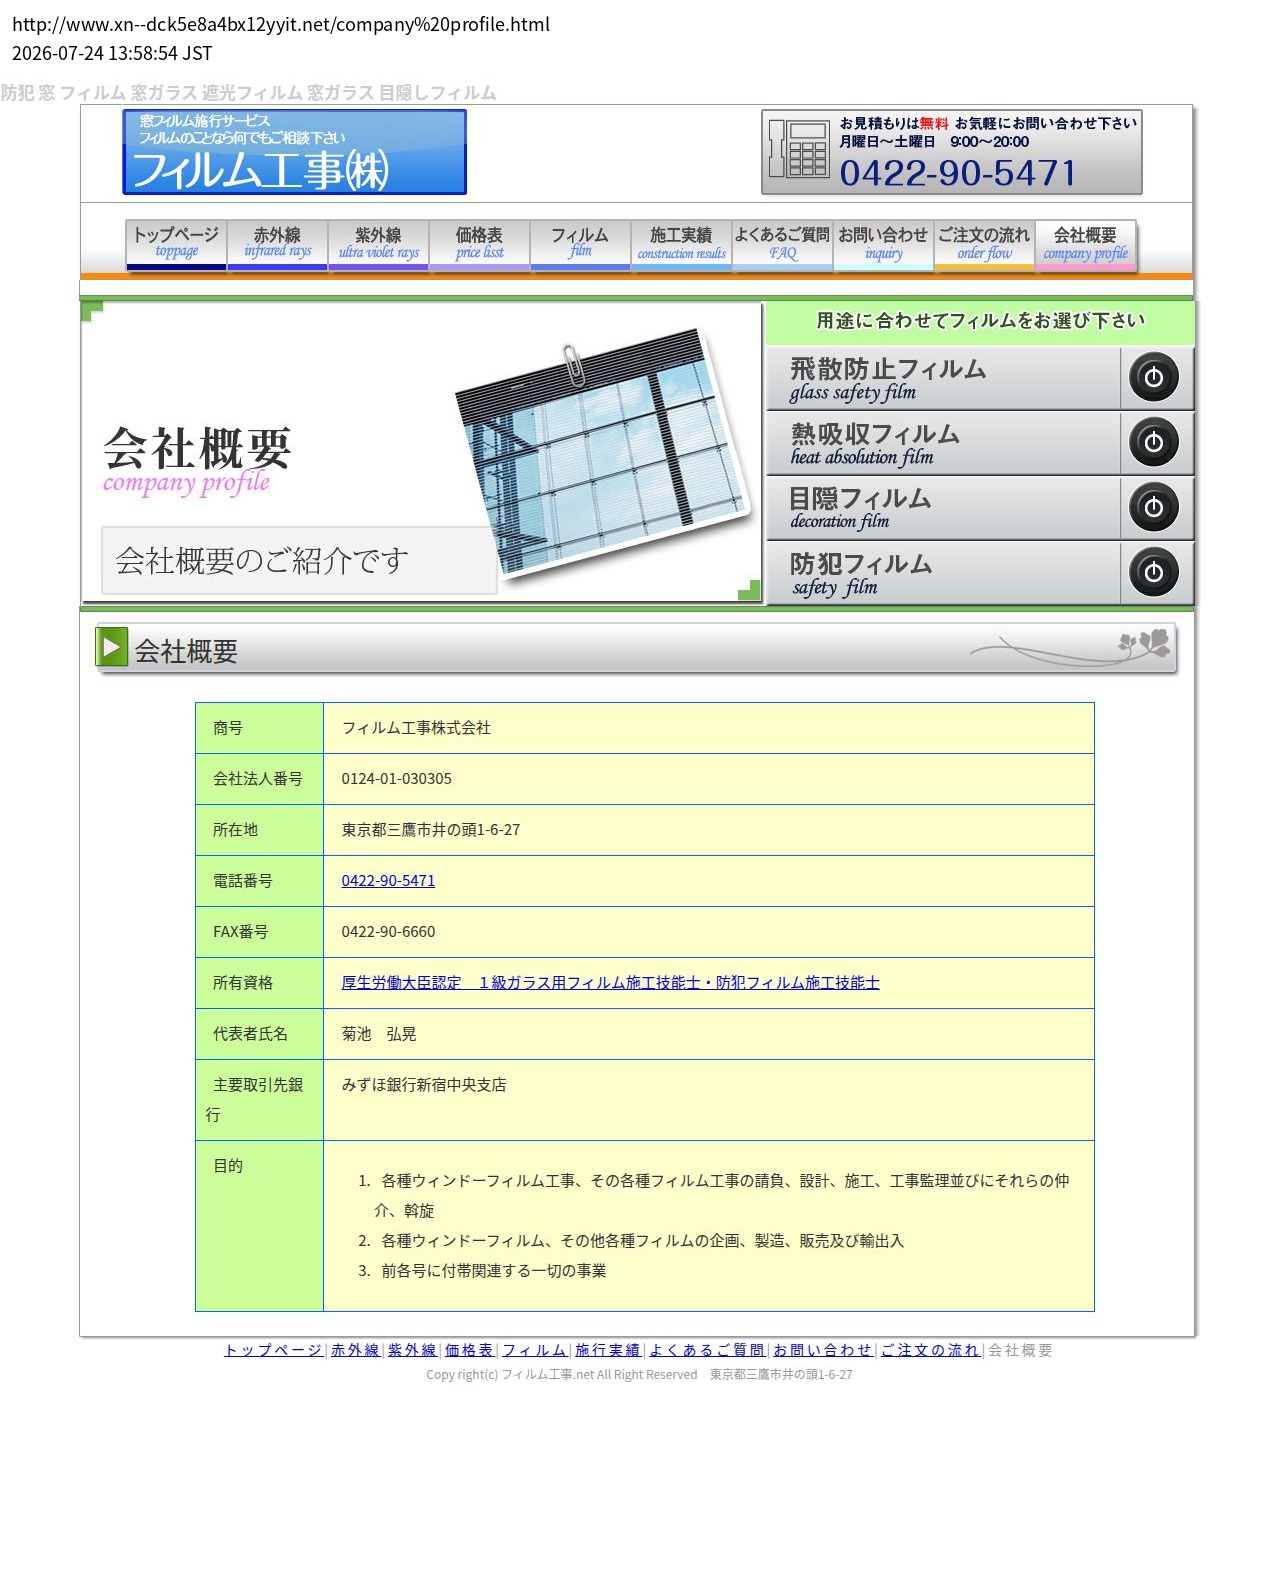The width and height of the screenshot is (1280, 1588).
Task: Click purpose item 前各号に付帯関連する一切の事業
Action: pos(493,1271)
